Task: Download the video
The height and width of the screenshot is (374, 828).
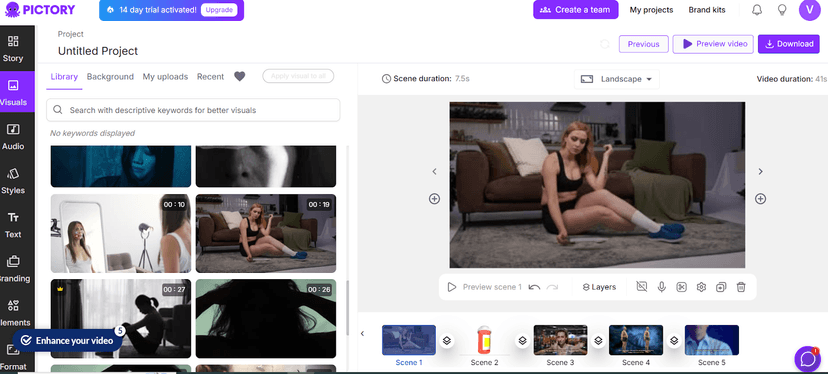Action: coord(788,44)
